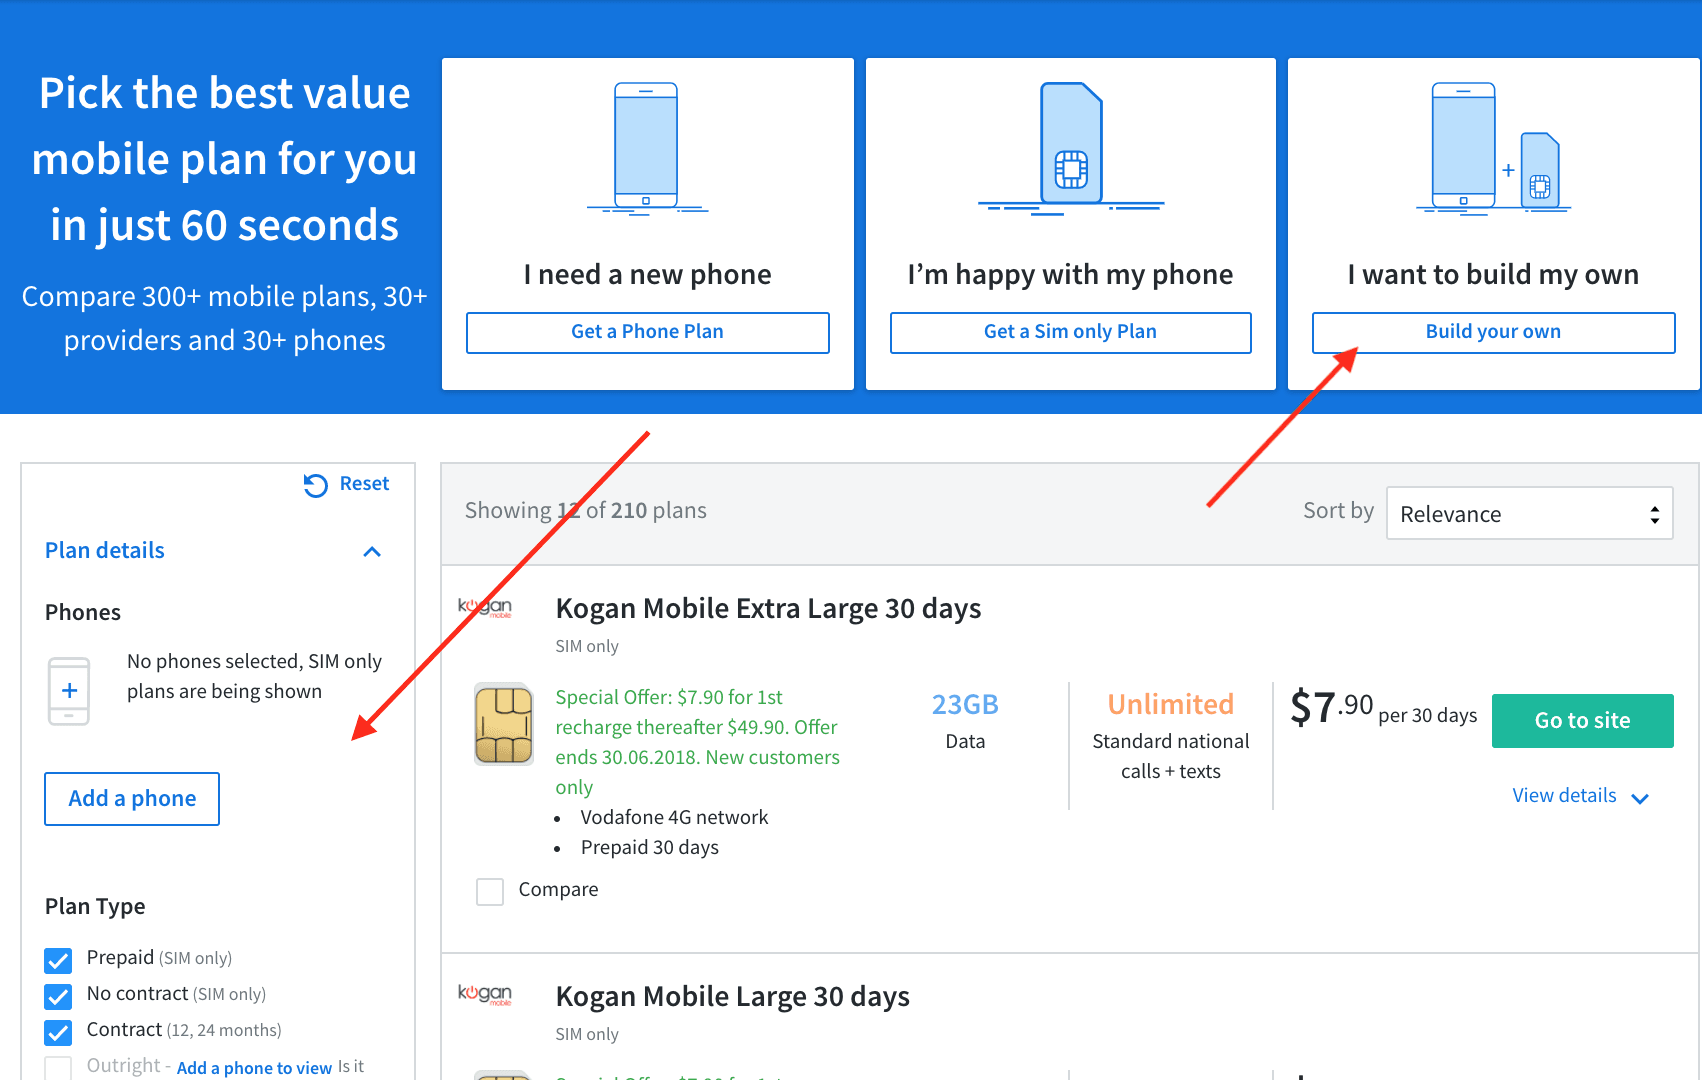This screenshot has height=1080, width=1702.
Task: Collapse the Plan details section chevron
Action: tap(372, 552)
